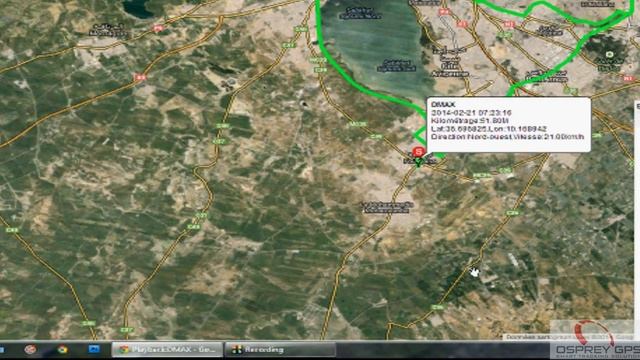The height and width of the screenshot is (360, 640).
Task: Click the Direction Nord-ouest Vitesse line
Action: (508, 137)
